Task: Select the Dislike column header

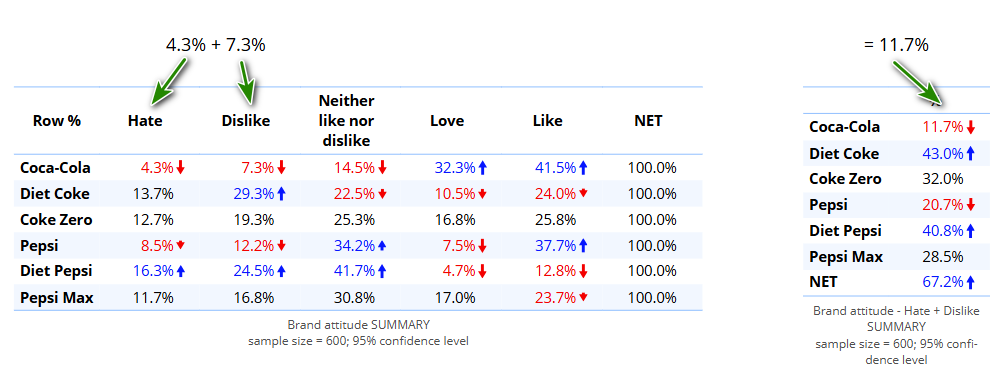Action: coord(246,120)
